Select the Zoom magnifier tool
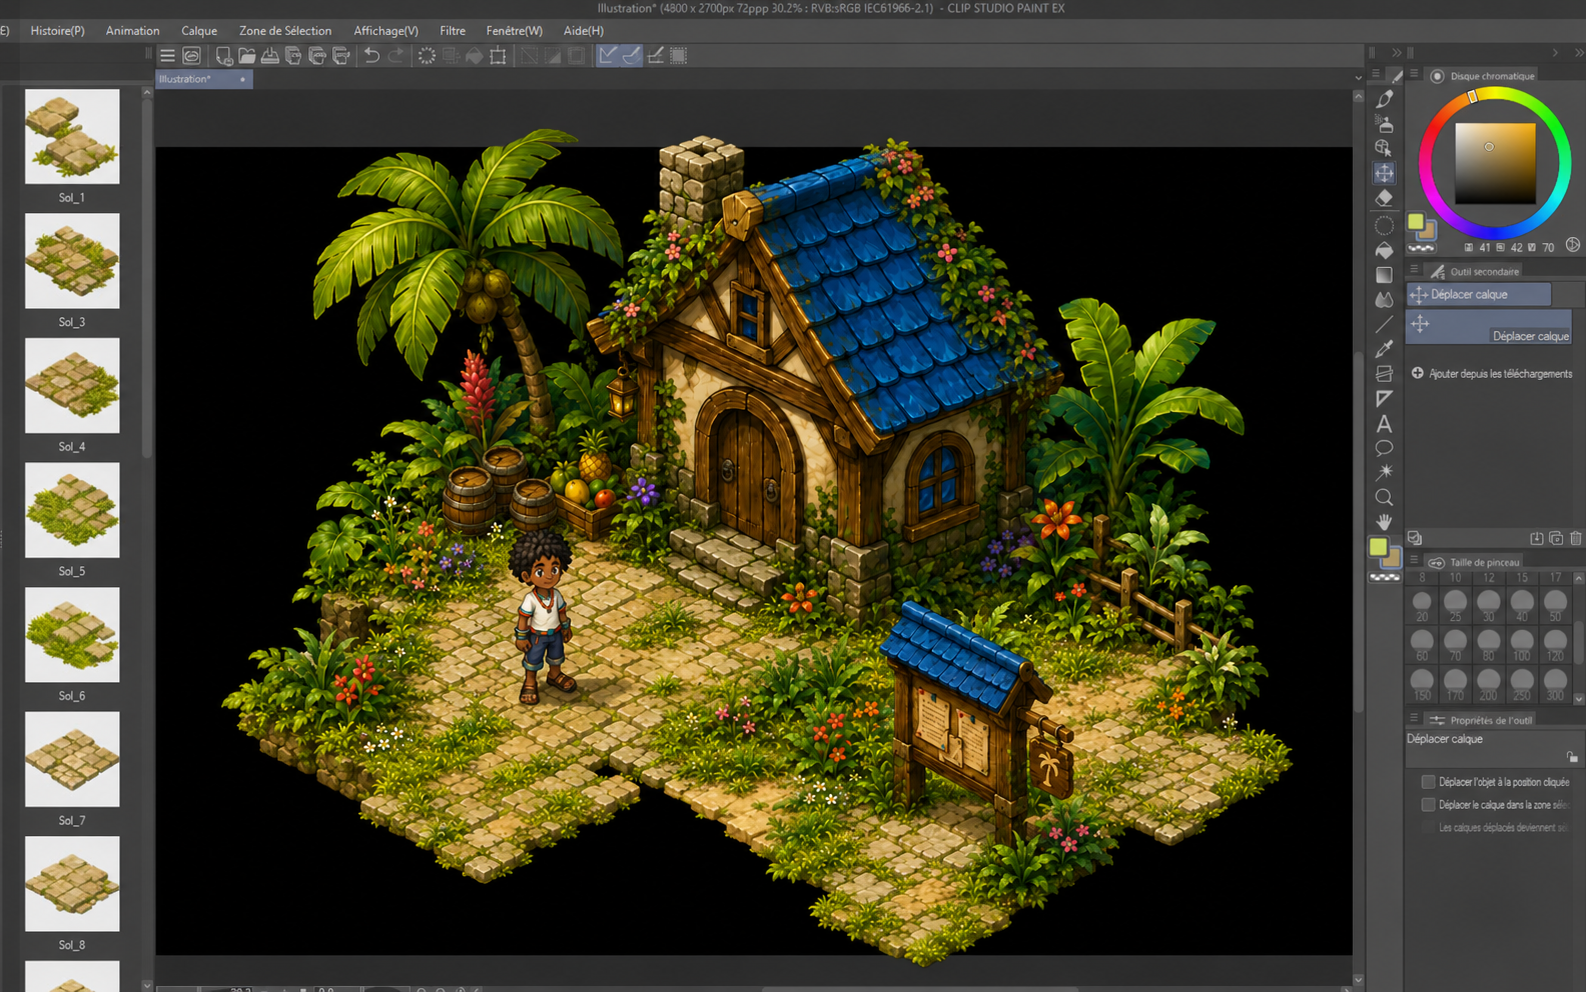 [x=1384, y=497]
